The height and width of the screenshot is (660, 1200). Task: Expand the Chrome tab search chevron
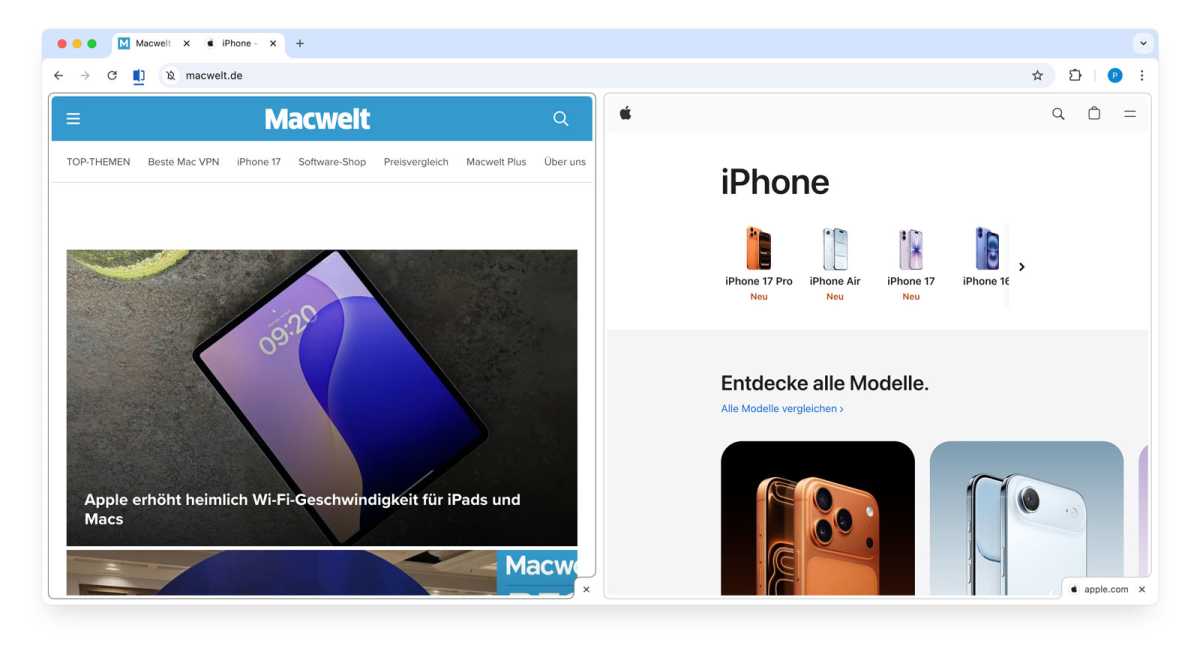[1141, 43]
